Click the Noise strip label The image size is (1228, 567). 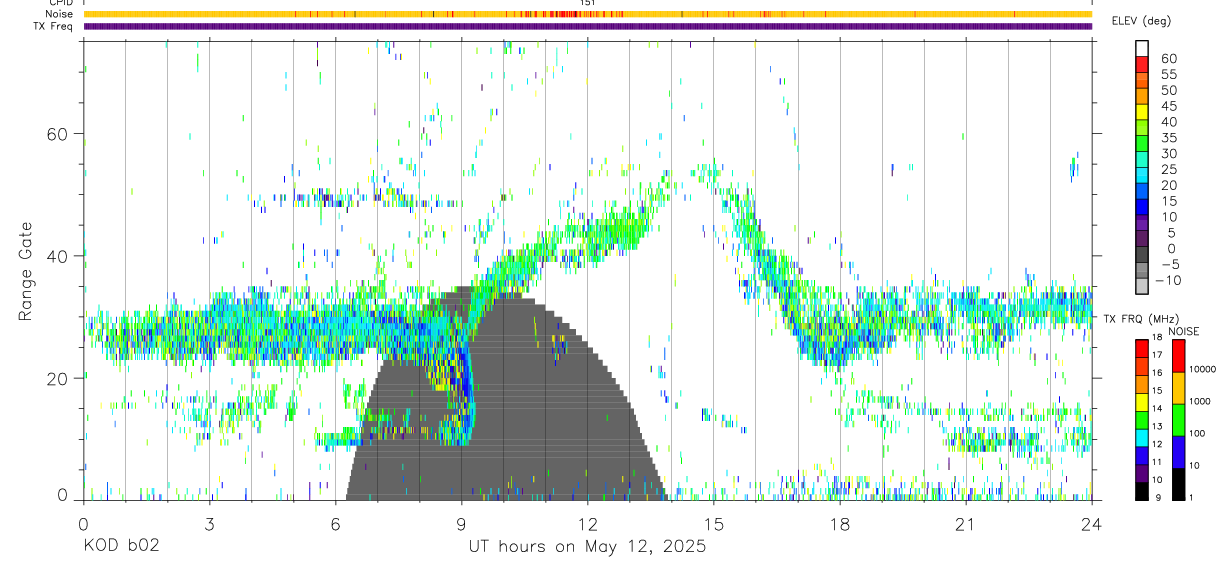tap(60, 14)
